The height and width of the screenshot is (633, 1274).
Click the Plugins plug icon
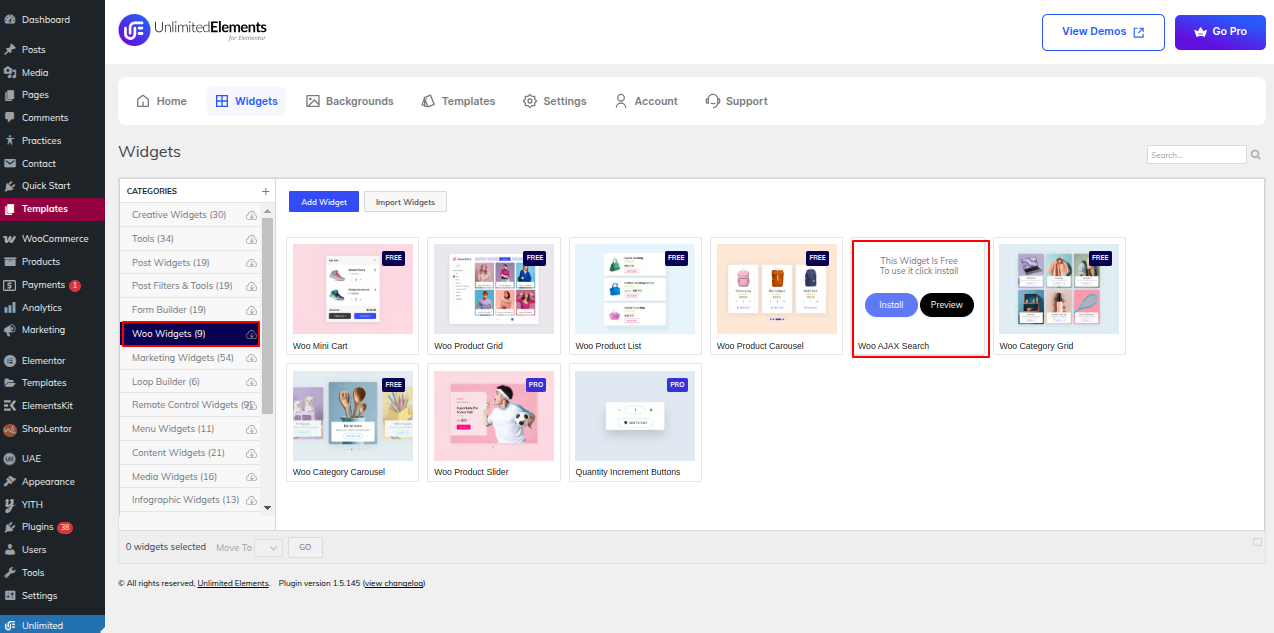10,527
